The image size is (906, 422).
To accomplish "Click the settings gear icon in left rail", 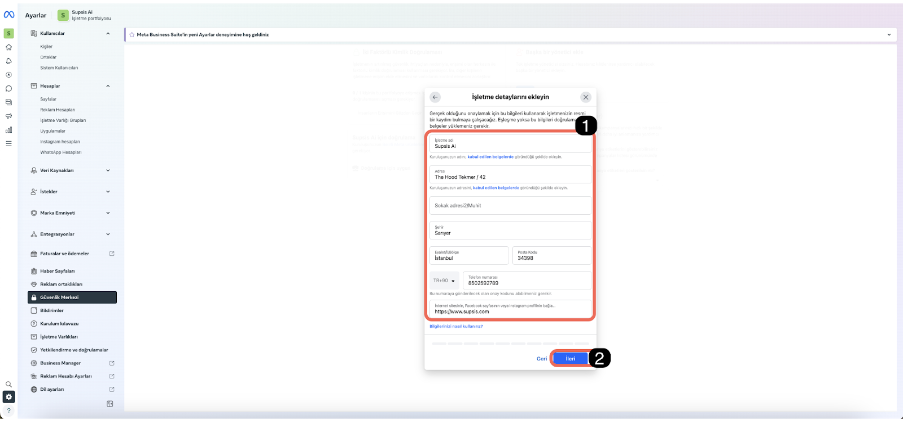I will [x=9, y=397].
